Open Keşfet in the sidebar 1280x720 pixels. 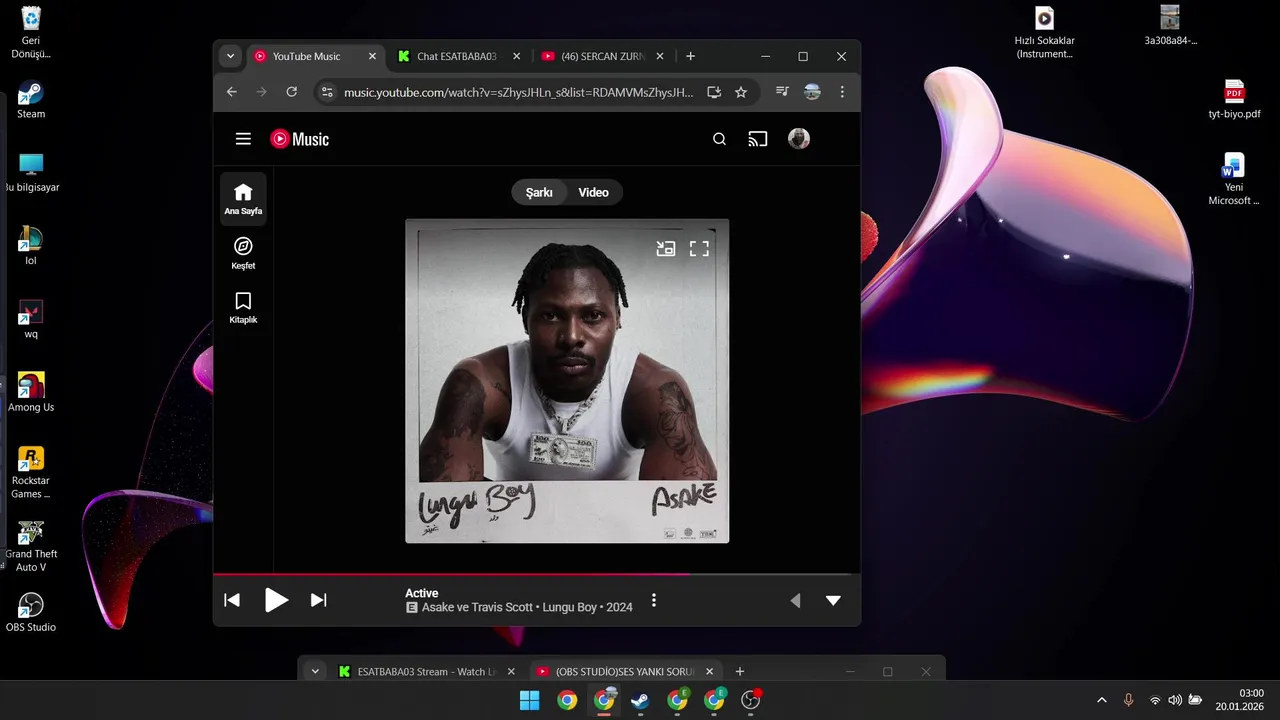coord(243,253)
